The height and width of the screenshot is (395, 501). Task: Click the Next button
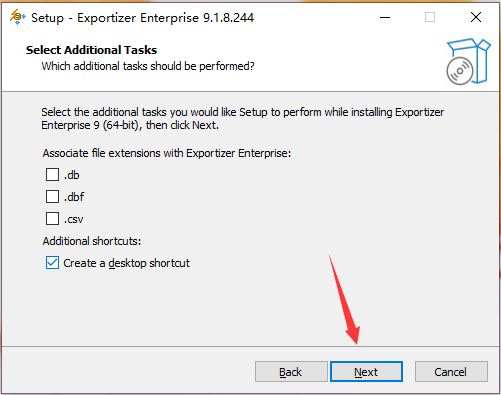coord(366,372)
